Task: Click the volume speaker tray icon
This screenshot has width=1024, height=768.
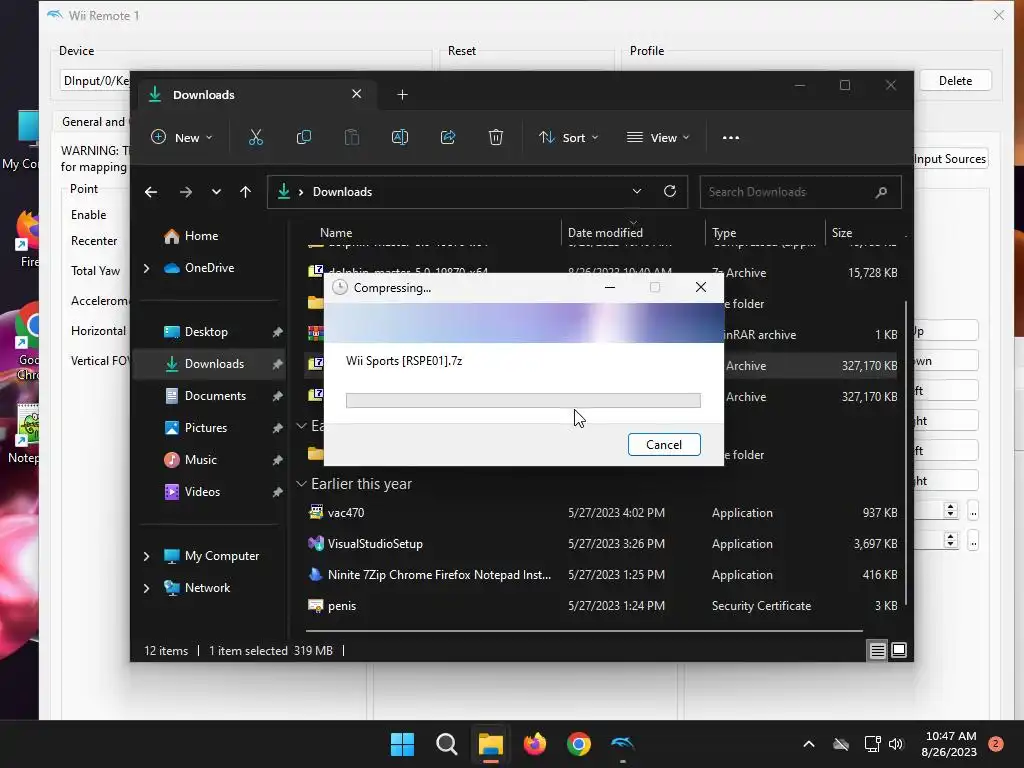Action: pos(896,744)
